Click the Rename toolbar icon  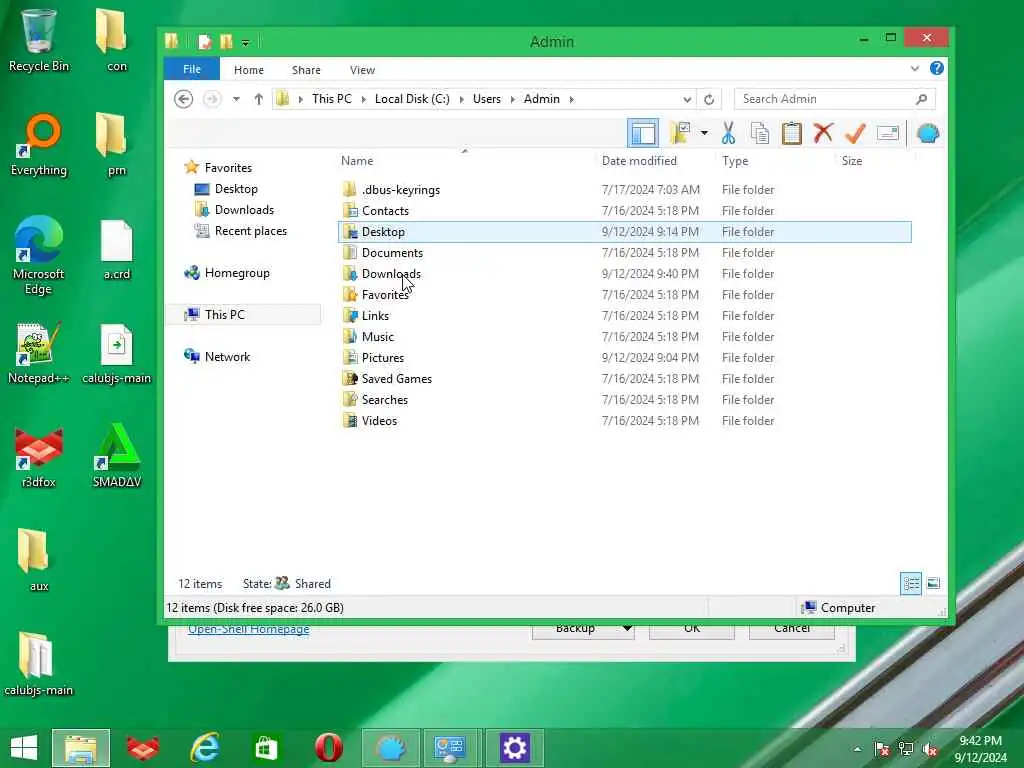point(888,133)
